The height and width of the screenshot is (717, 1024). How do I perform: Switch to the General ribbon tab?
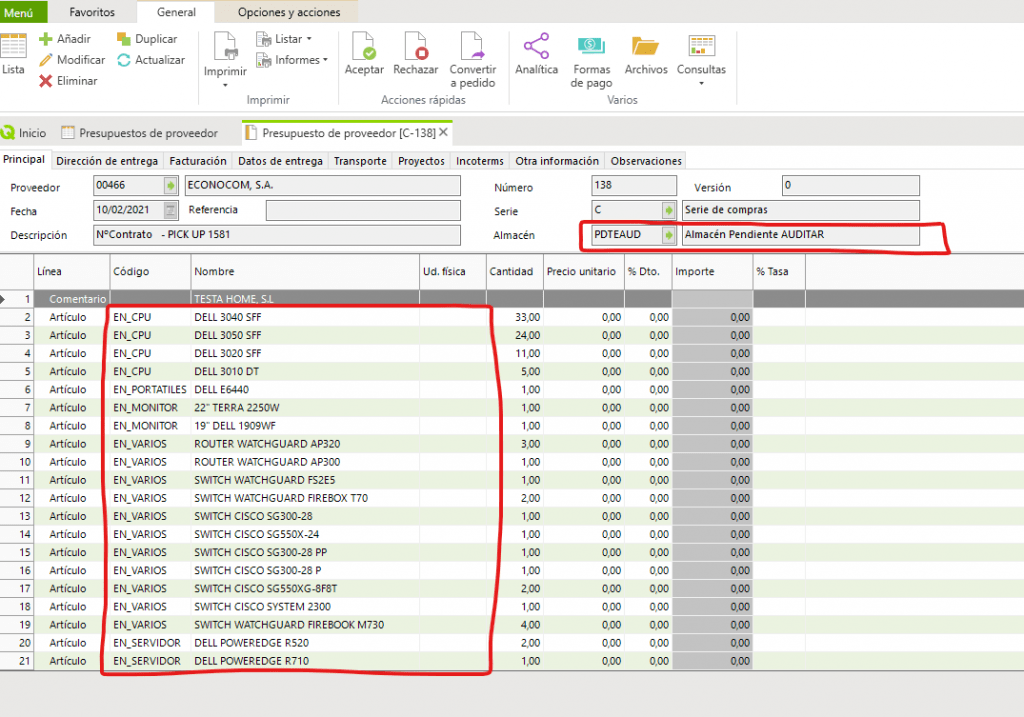point(176,12)
